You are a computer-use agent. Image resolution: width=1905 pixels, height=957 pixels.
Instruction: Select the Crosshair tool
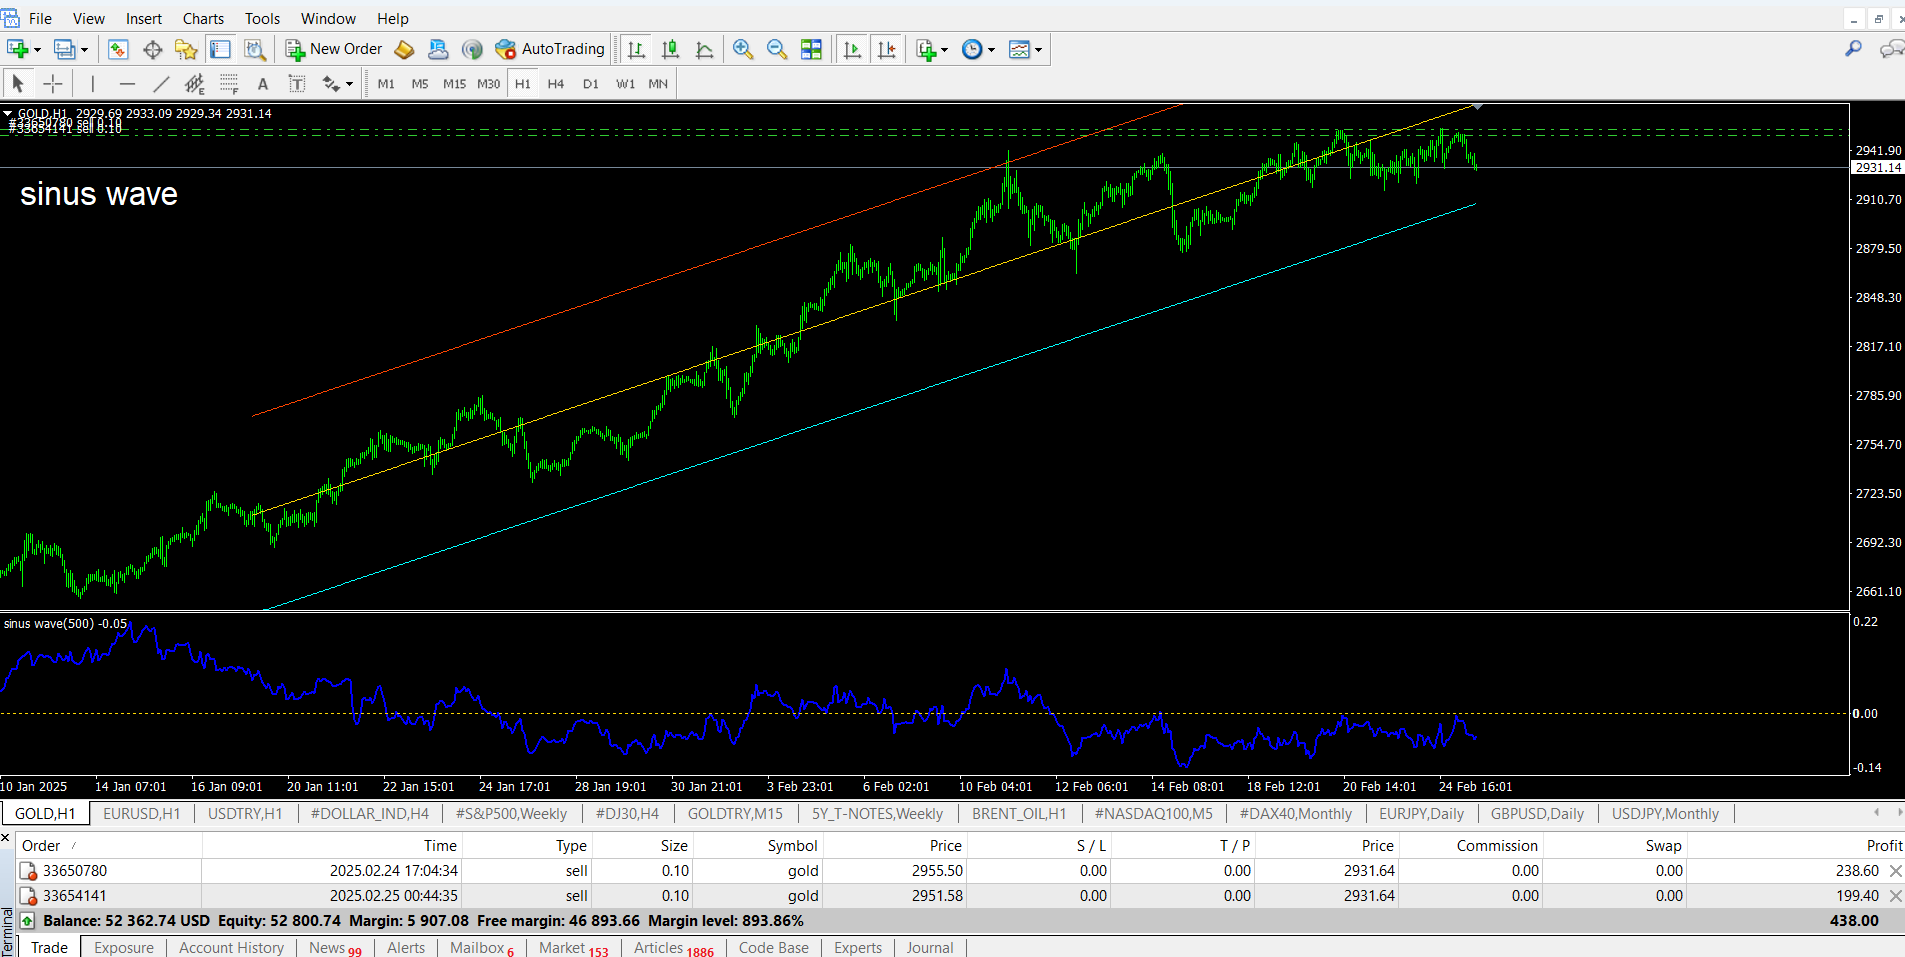pos(53,84)
